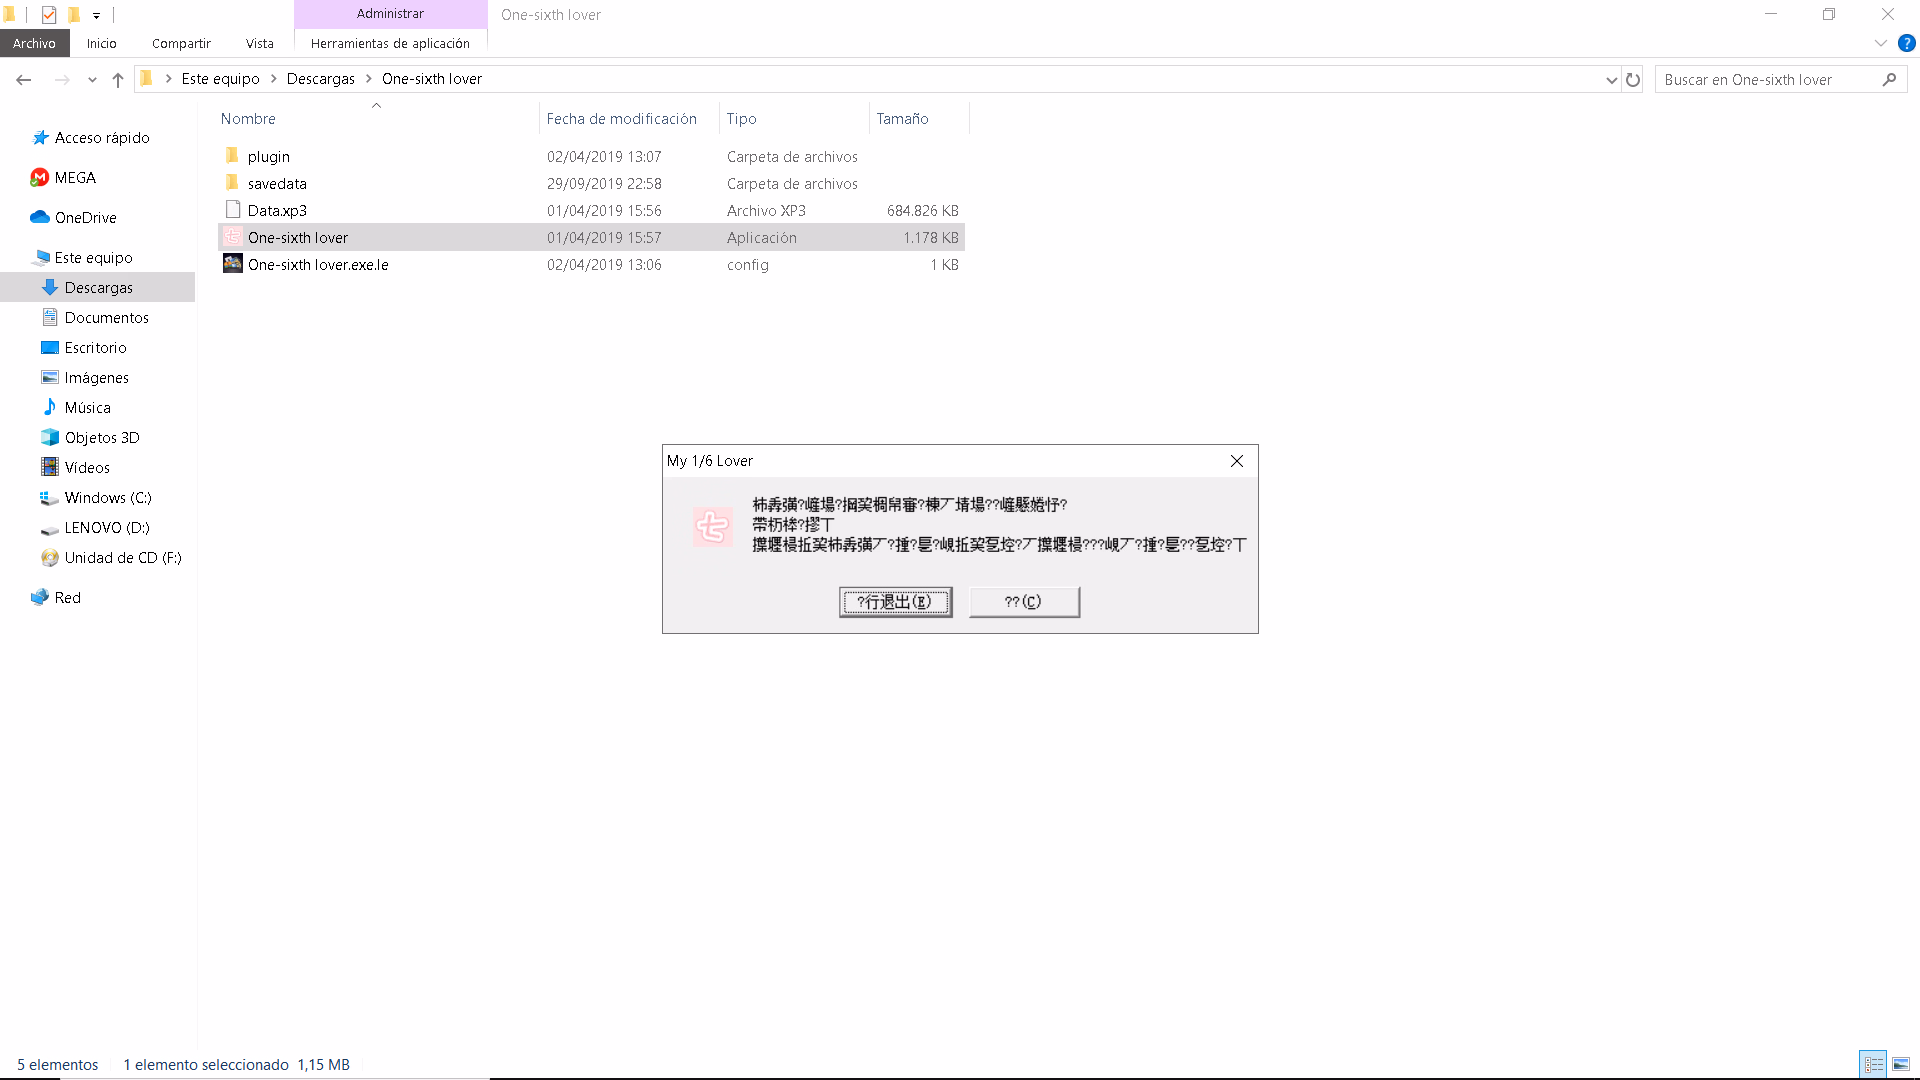Click the 01/04/2019 15:56 date cell
Viewport: 1920px width, 1080px height.
click(x=604, y=211)
